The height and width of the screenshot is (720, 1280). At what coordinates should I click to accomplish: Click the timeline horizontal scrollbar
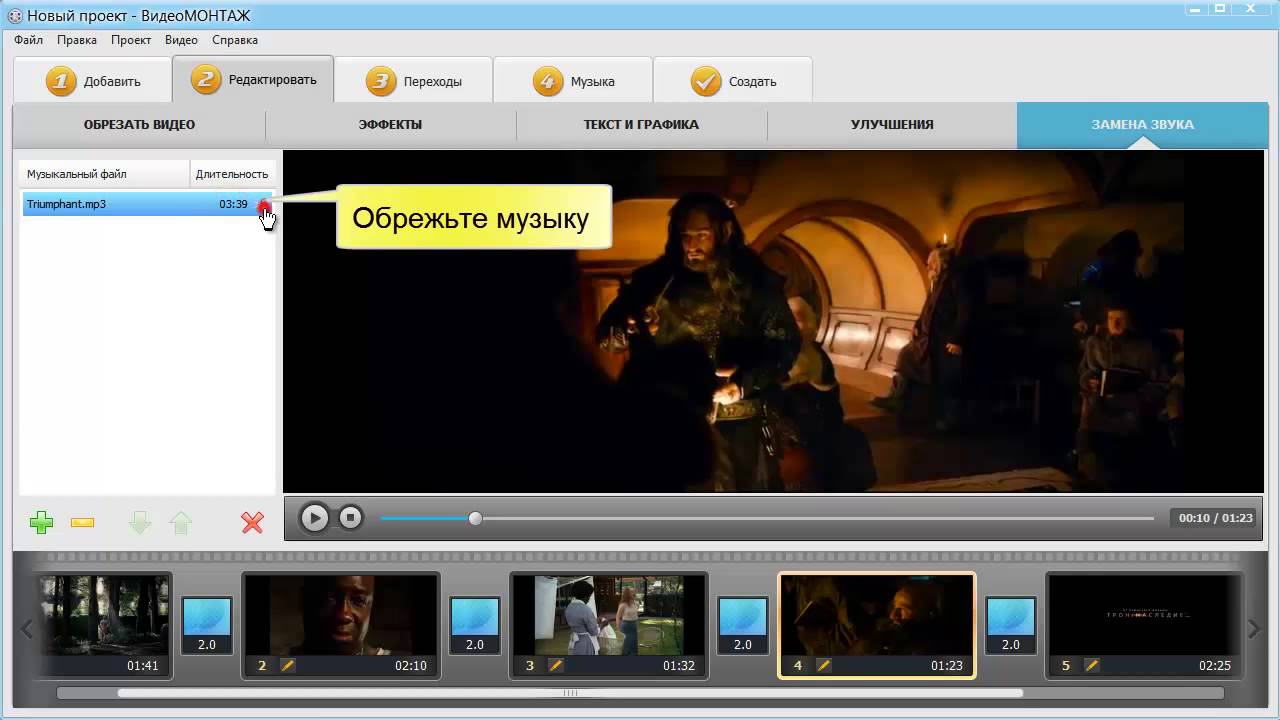(x=570, y=692)
